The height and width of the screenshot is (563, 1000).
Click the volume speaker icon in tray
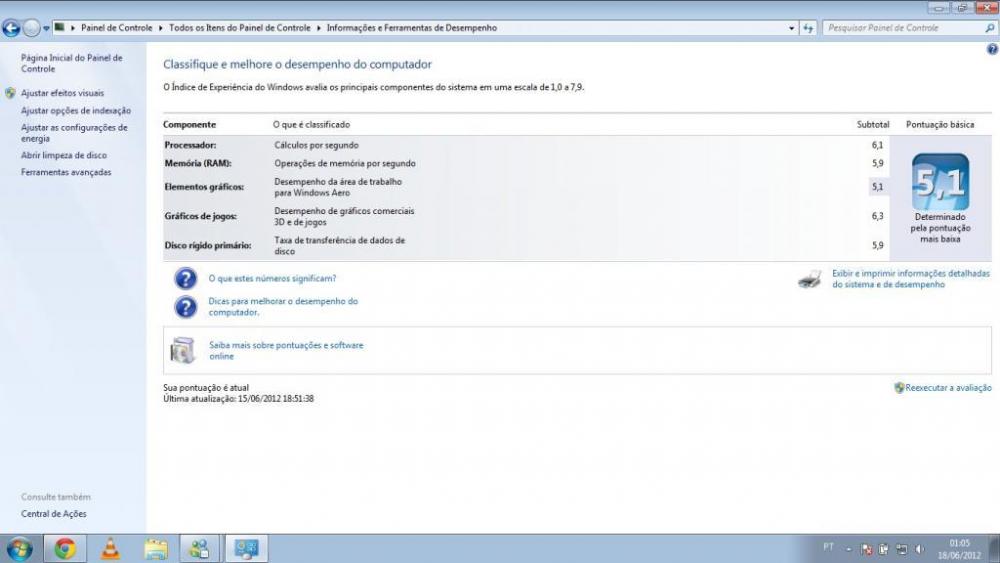click(x=917, y=549)
